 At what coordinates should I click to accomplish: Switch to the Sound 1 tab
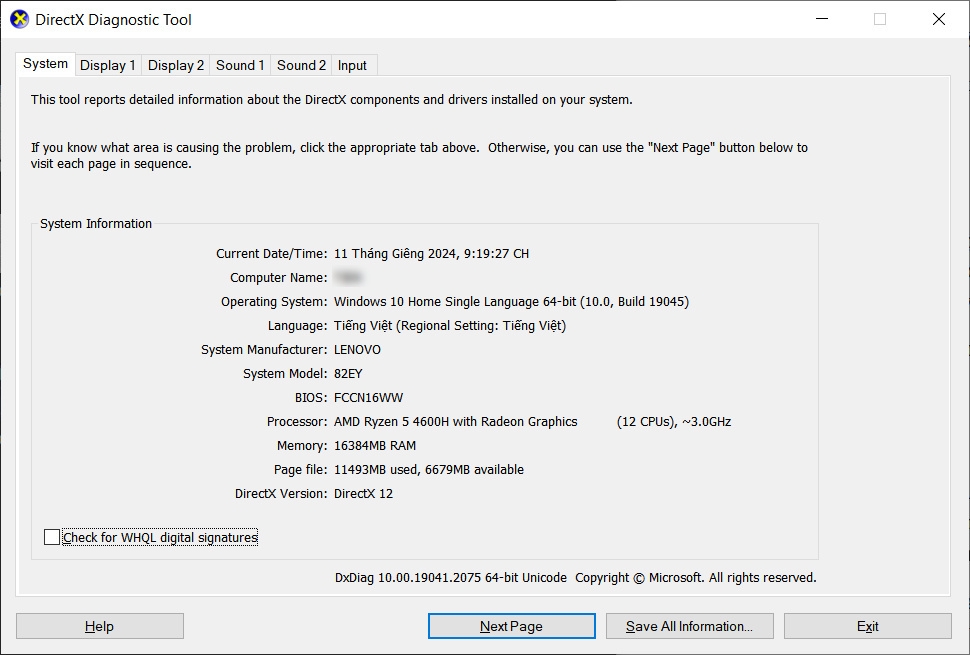coord(240,65)
